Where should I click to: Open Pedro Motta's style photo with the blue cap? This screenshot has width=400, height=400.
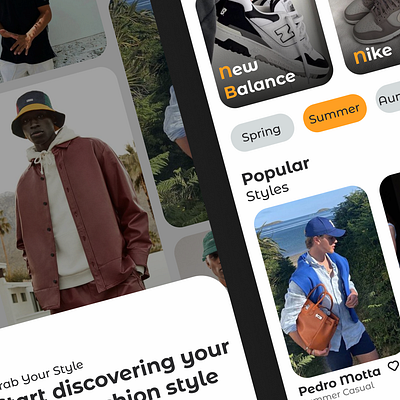pos(327,282)
